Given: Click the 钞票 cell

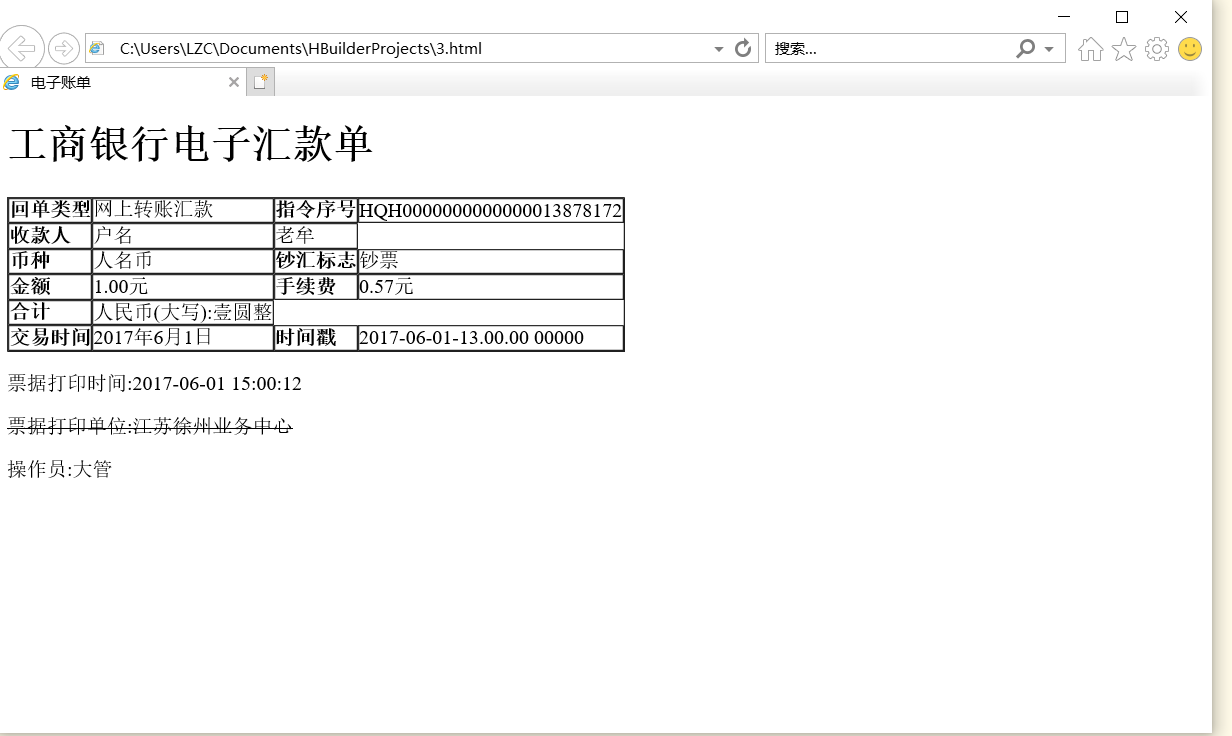Looking at the screenshot, I should point(491,261).
